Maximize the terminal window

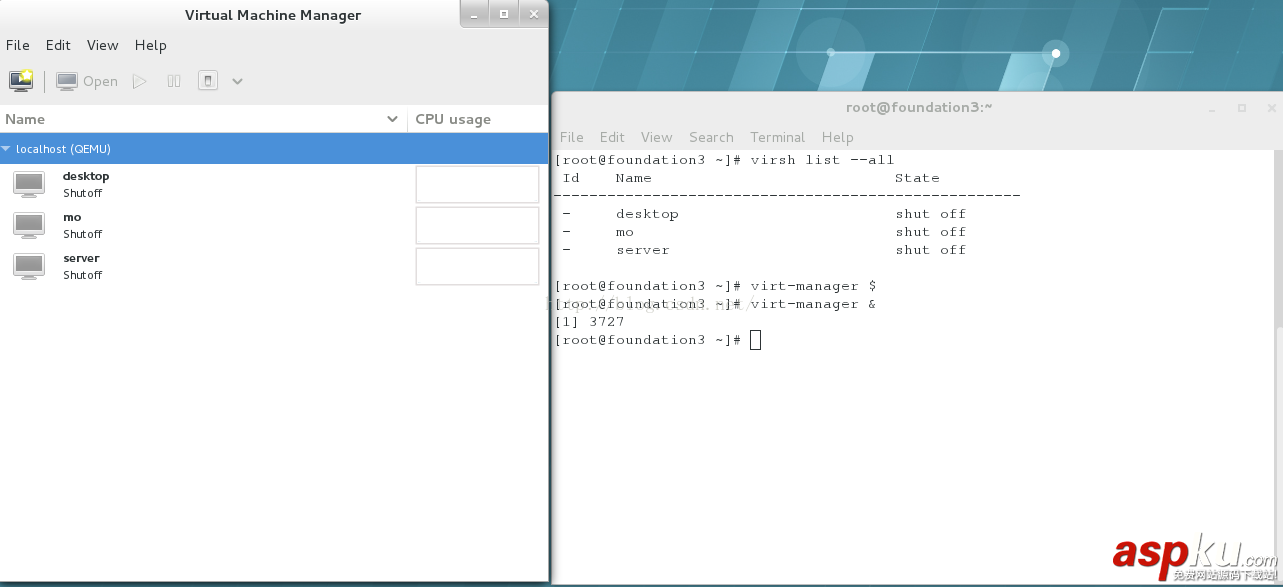[1242, 108]
